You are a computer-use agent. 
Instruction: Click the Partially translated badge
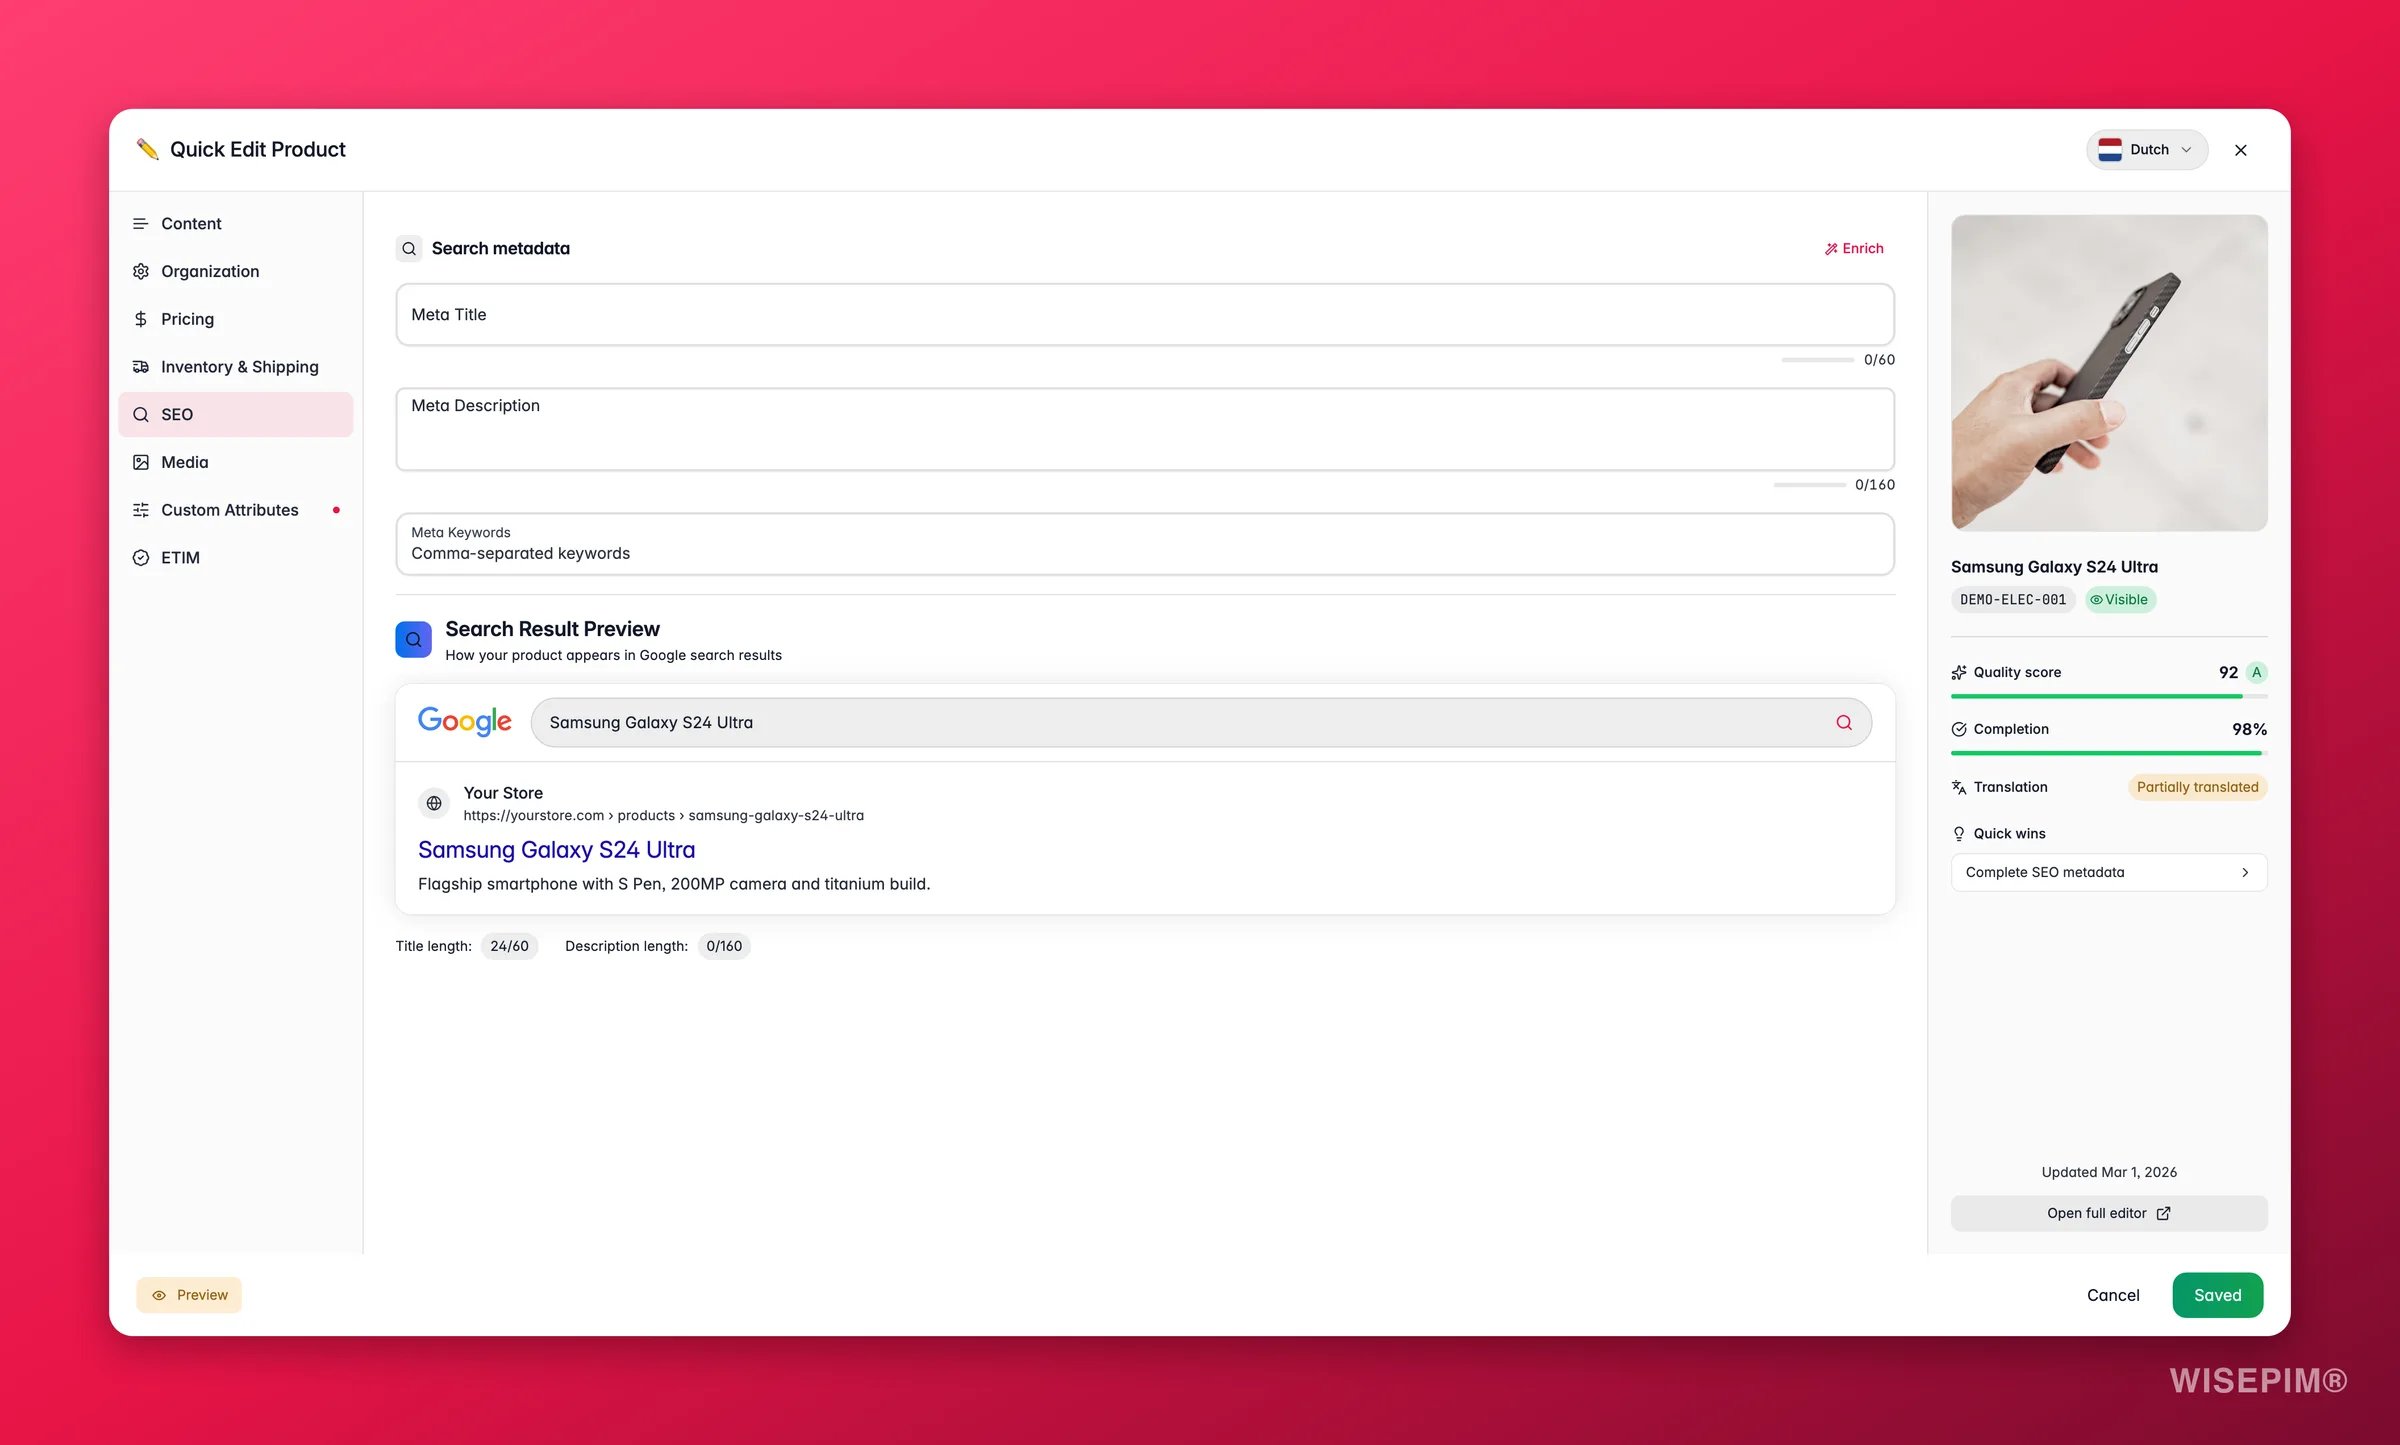click(2197, 787)
